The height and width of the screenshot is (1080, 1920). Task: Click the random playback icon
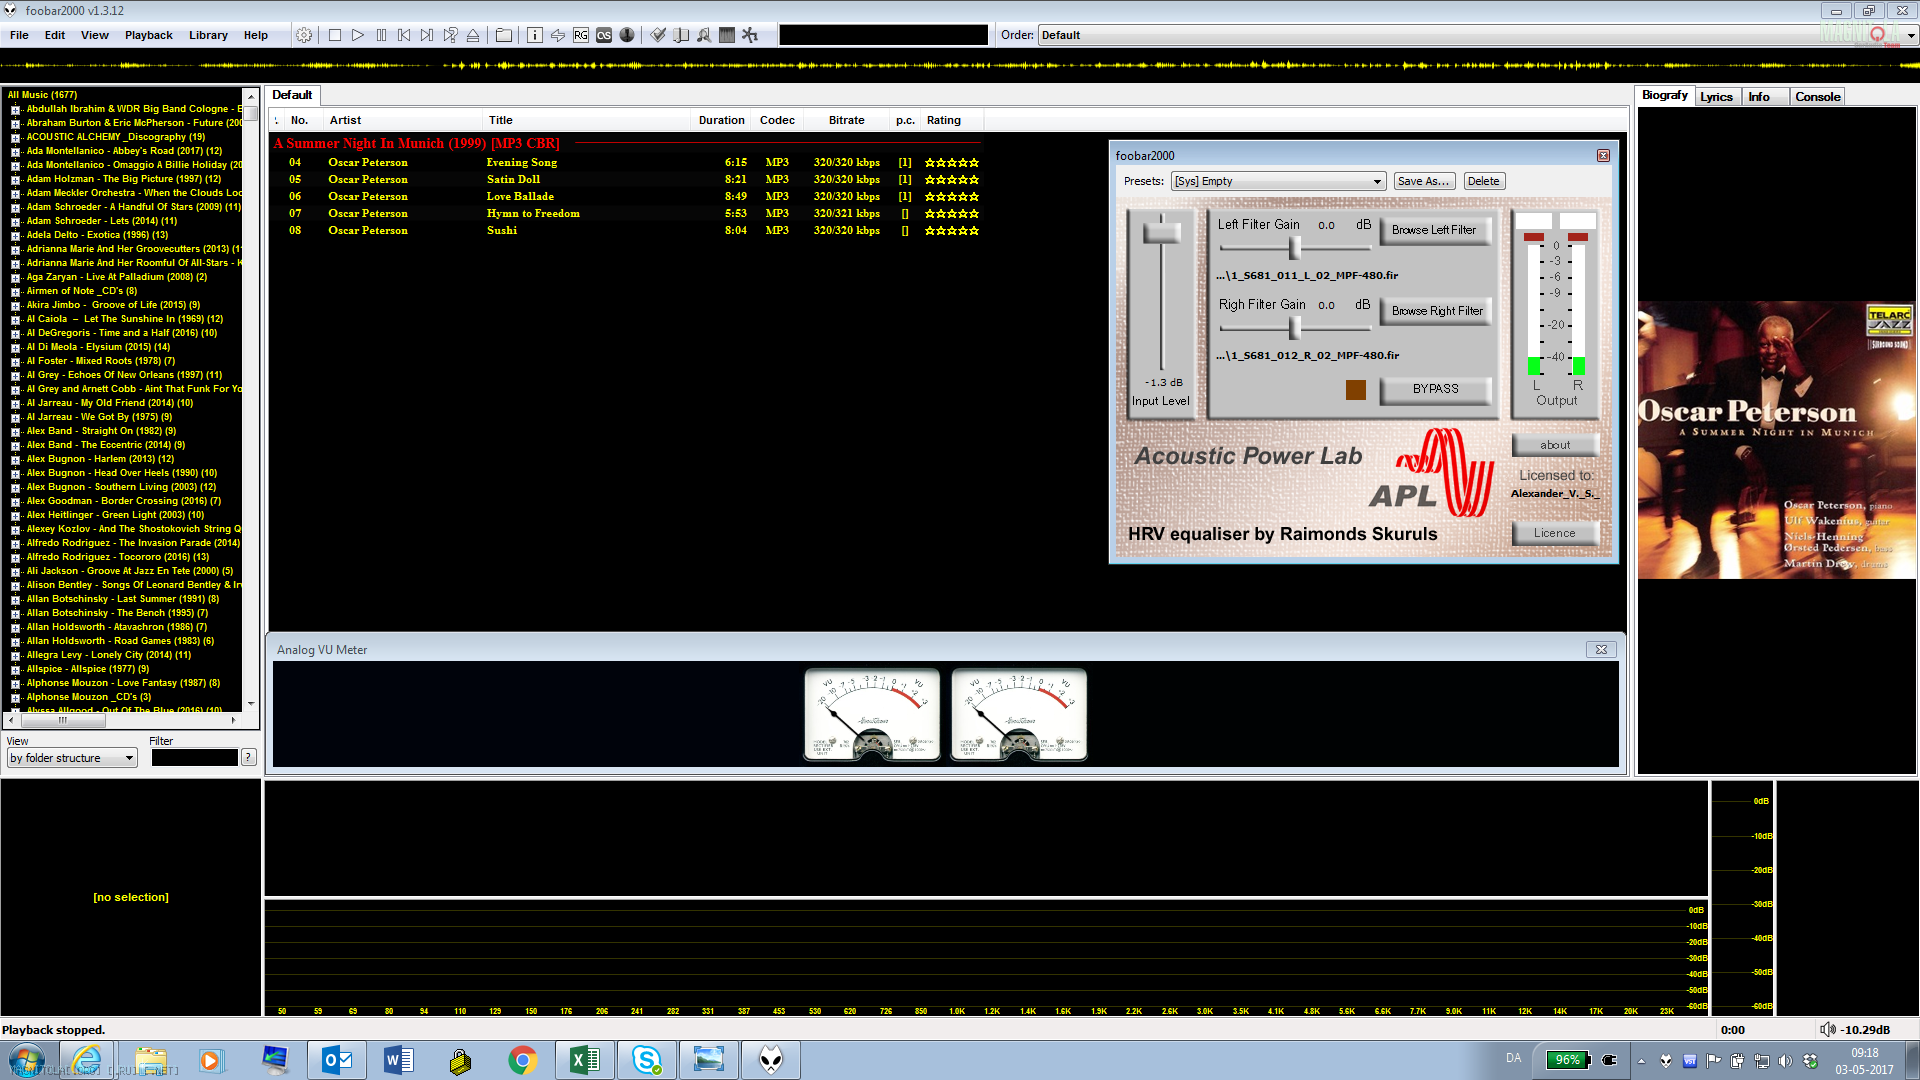pyautogui.click(x=451, y=35)
